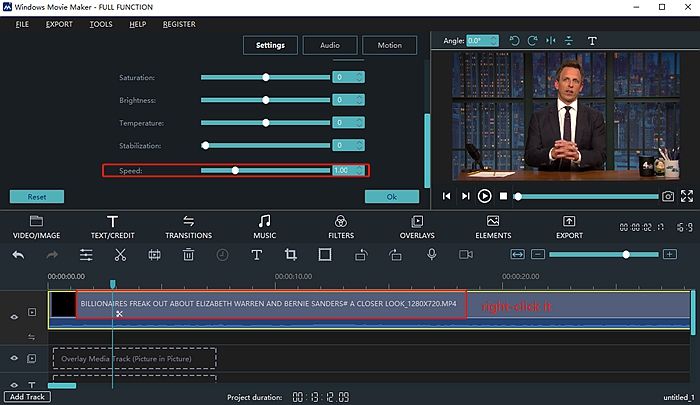This screenshot has width=700, height=405.
Task: Toggle visibility of the main video track
Action: (x=14, y=317)
